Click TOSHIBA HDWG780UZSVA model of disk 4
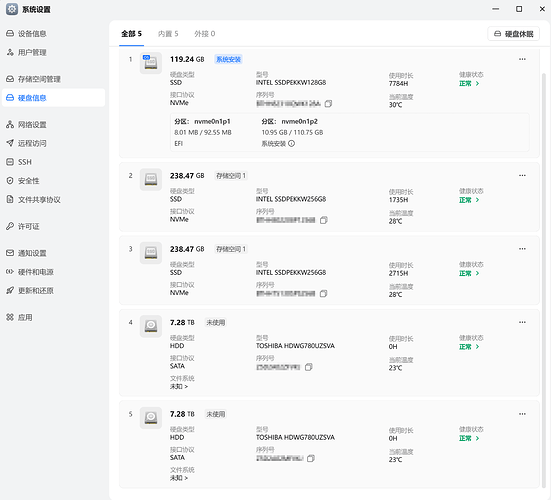The width and height of the screenshot is (551, 500). 295,346
